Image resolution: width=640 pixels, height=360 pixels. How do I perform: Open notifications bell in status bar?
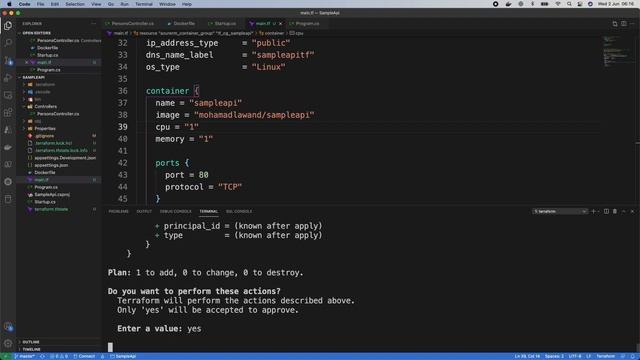pos(632,356)
